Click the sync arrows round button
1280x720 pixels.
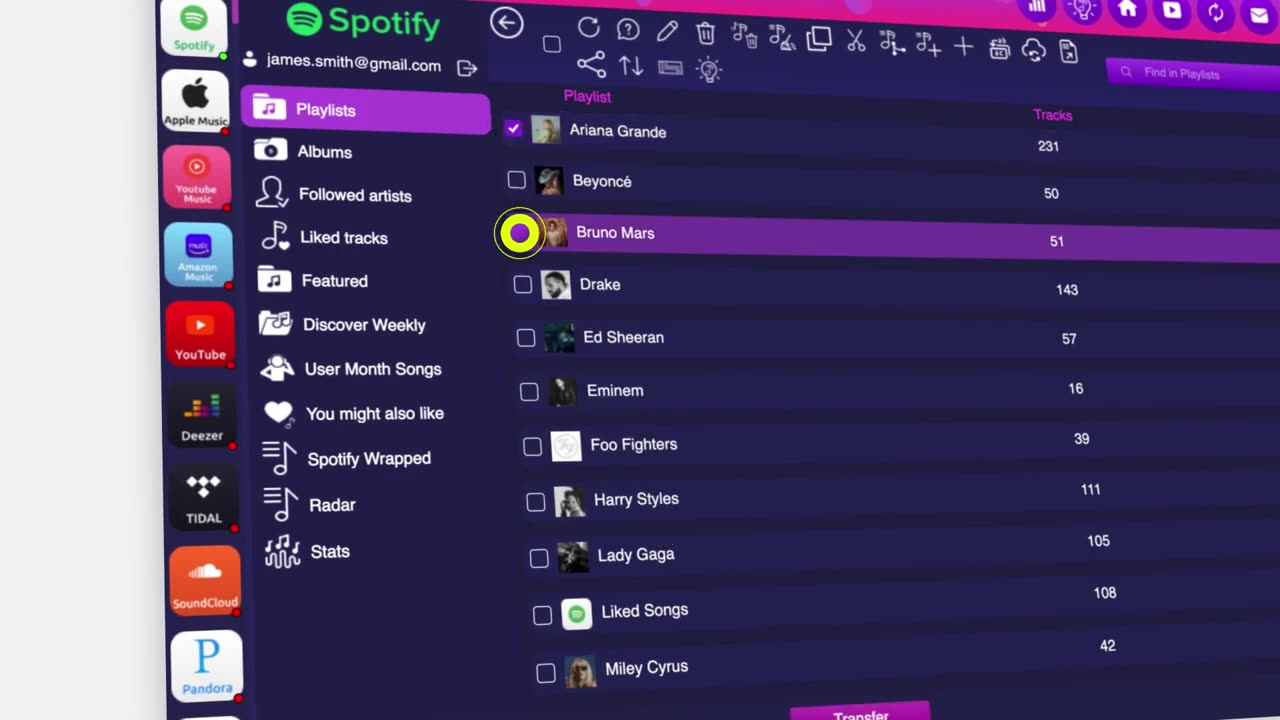1216,13
